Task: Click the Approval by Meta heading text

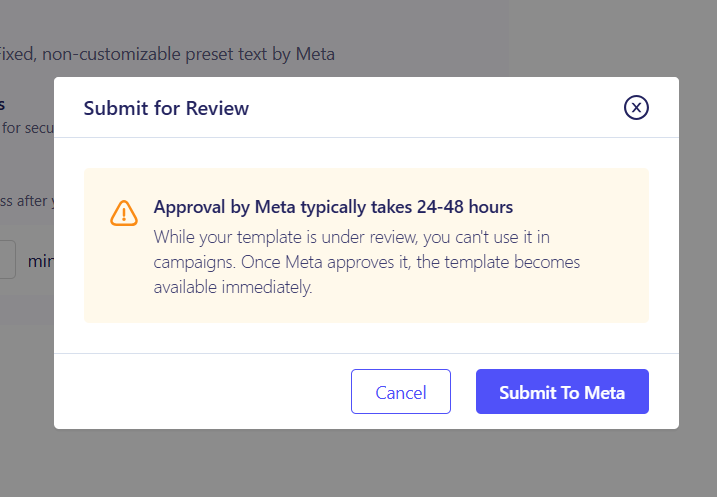Action: coord(333,207)
